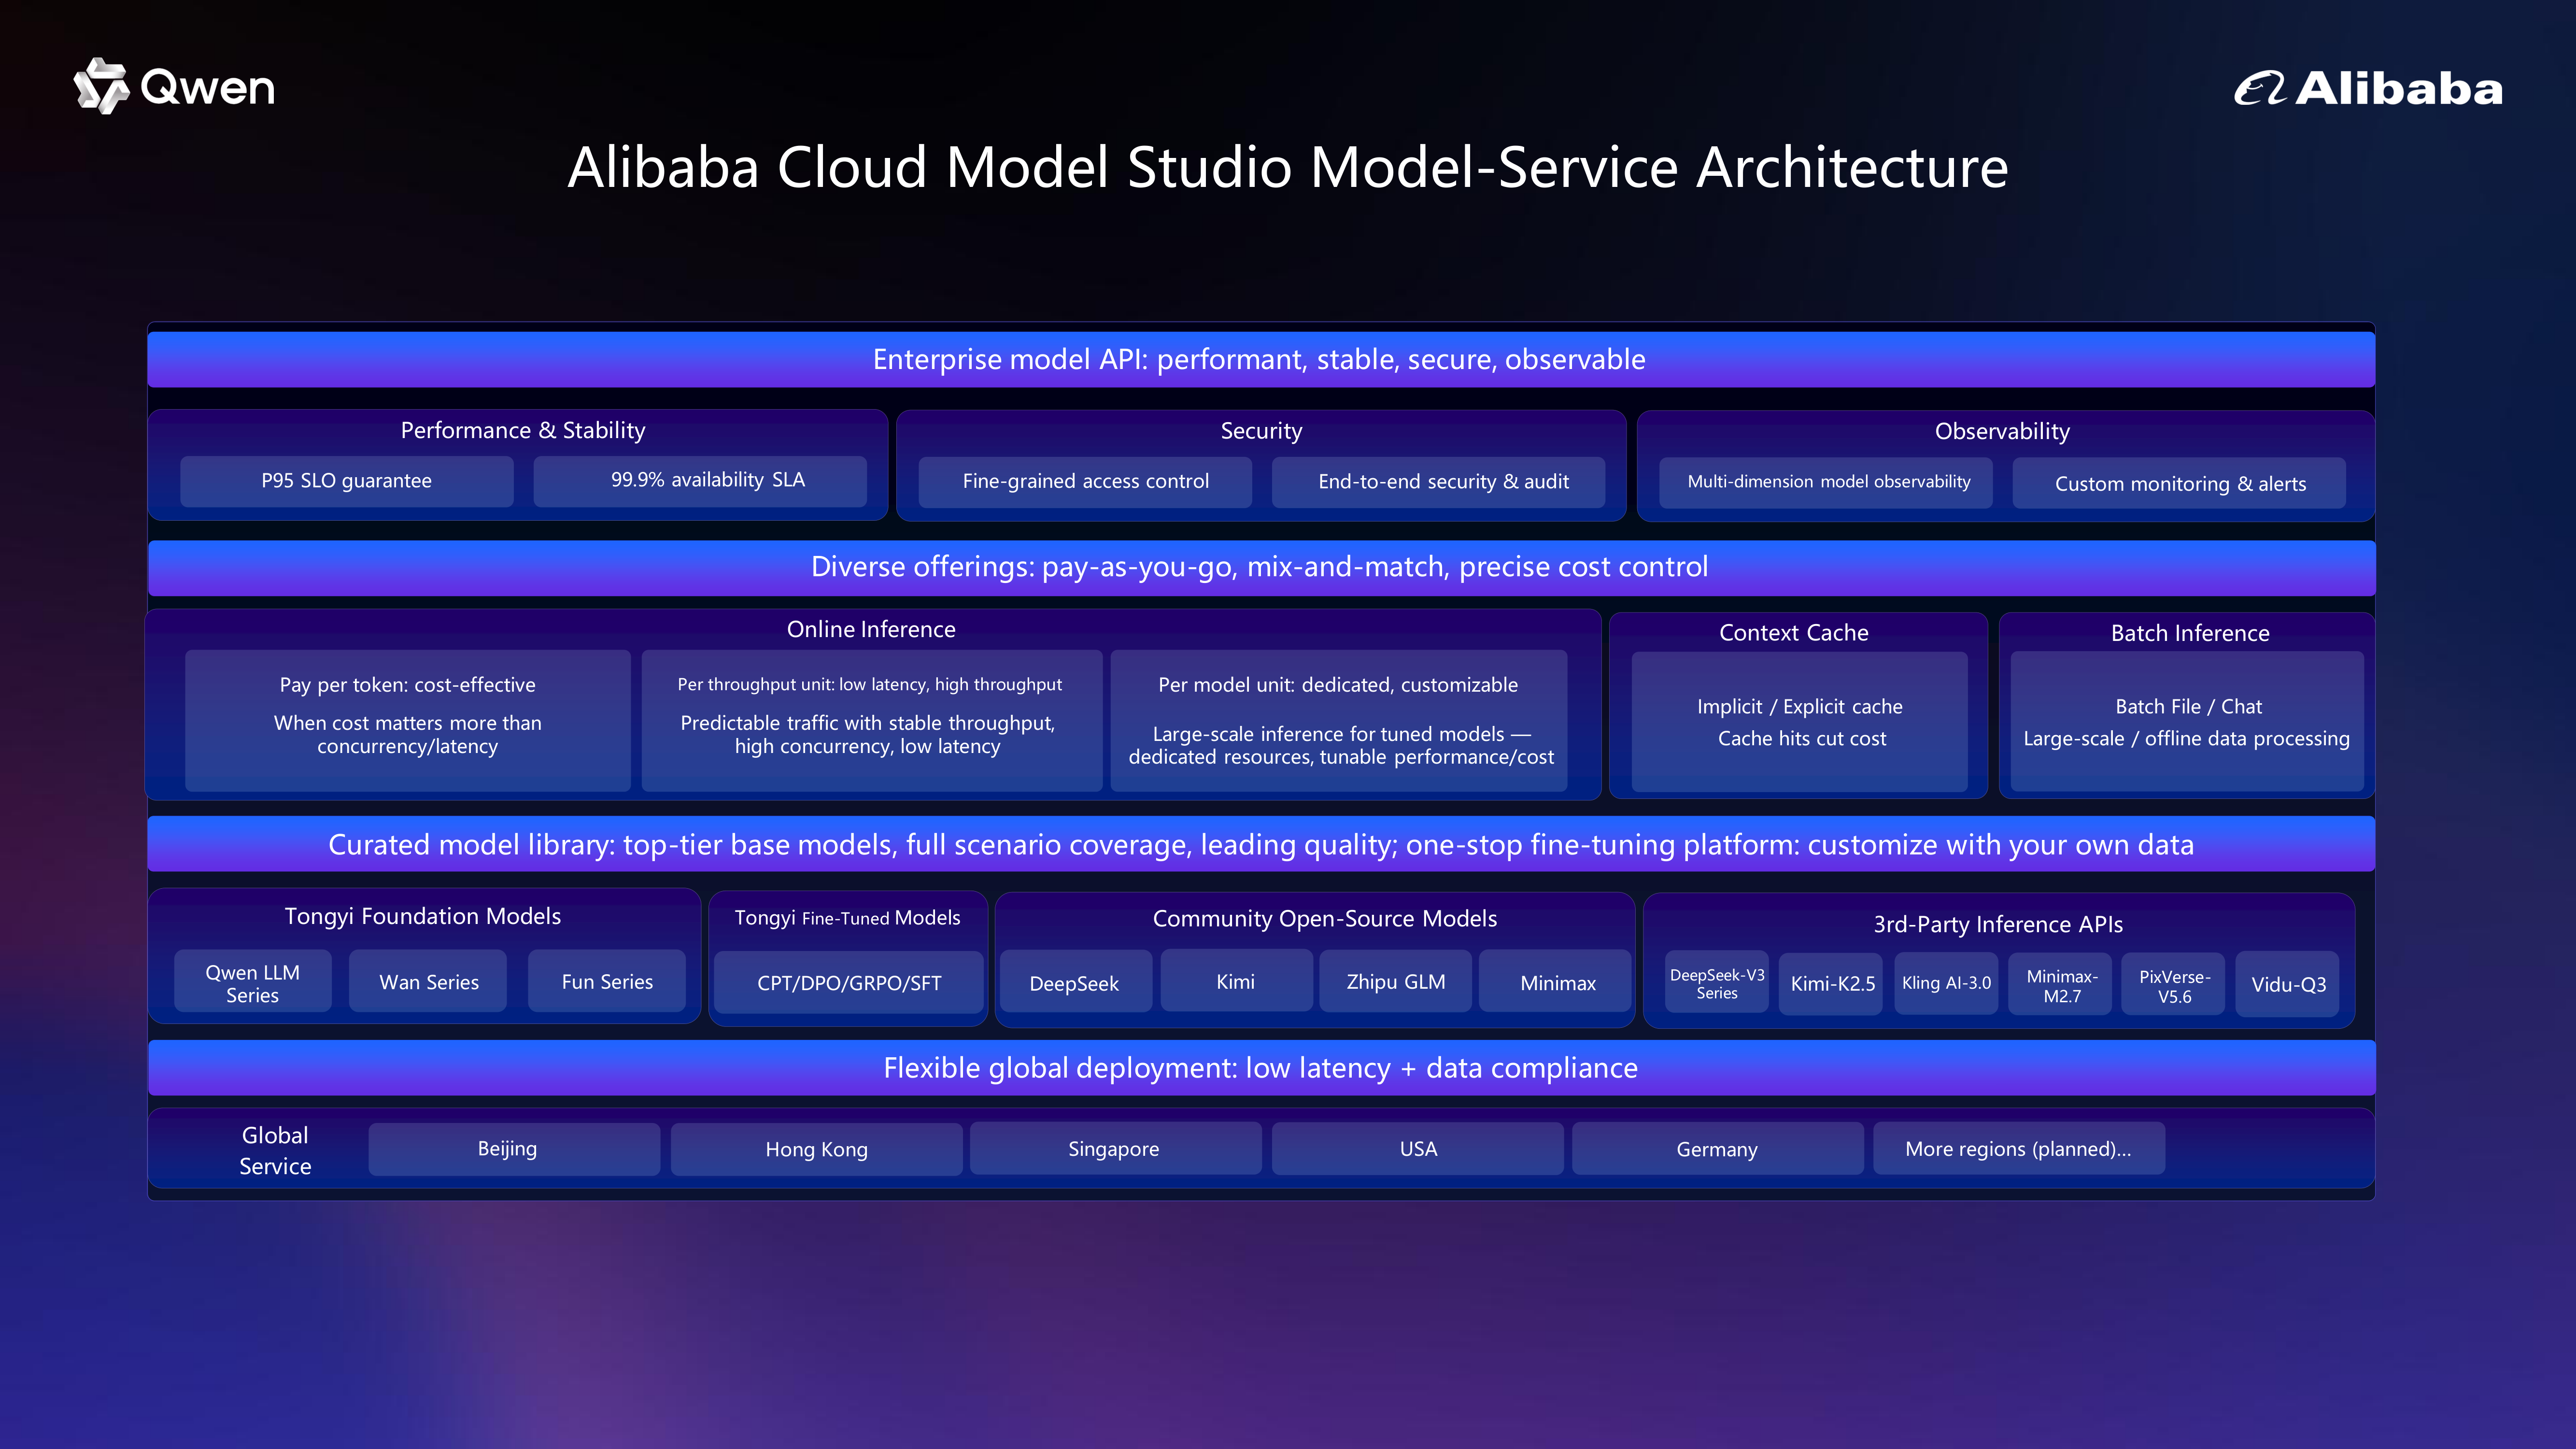Select the "PixVerse-V5.6" box
The image size is (2576, 1449).
2174,985
